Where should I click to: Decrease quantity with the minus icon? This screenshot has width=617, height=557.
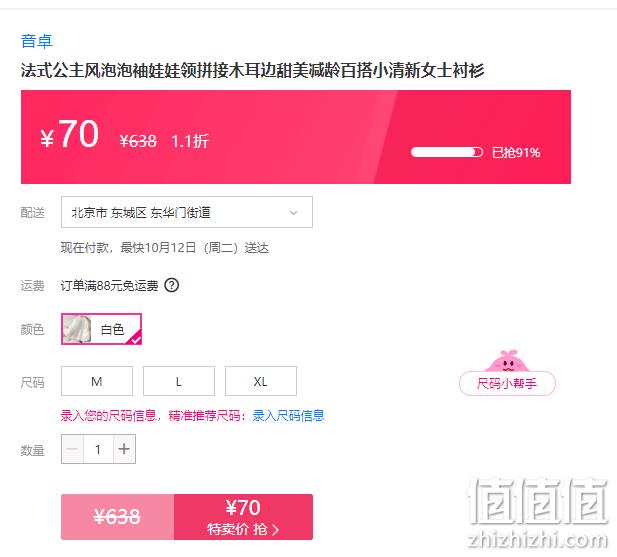tap(72, 449)
